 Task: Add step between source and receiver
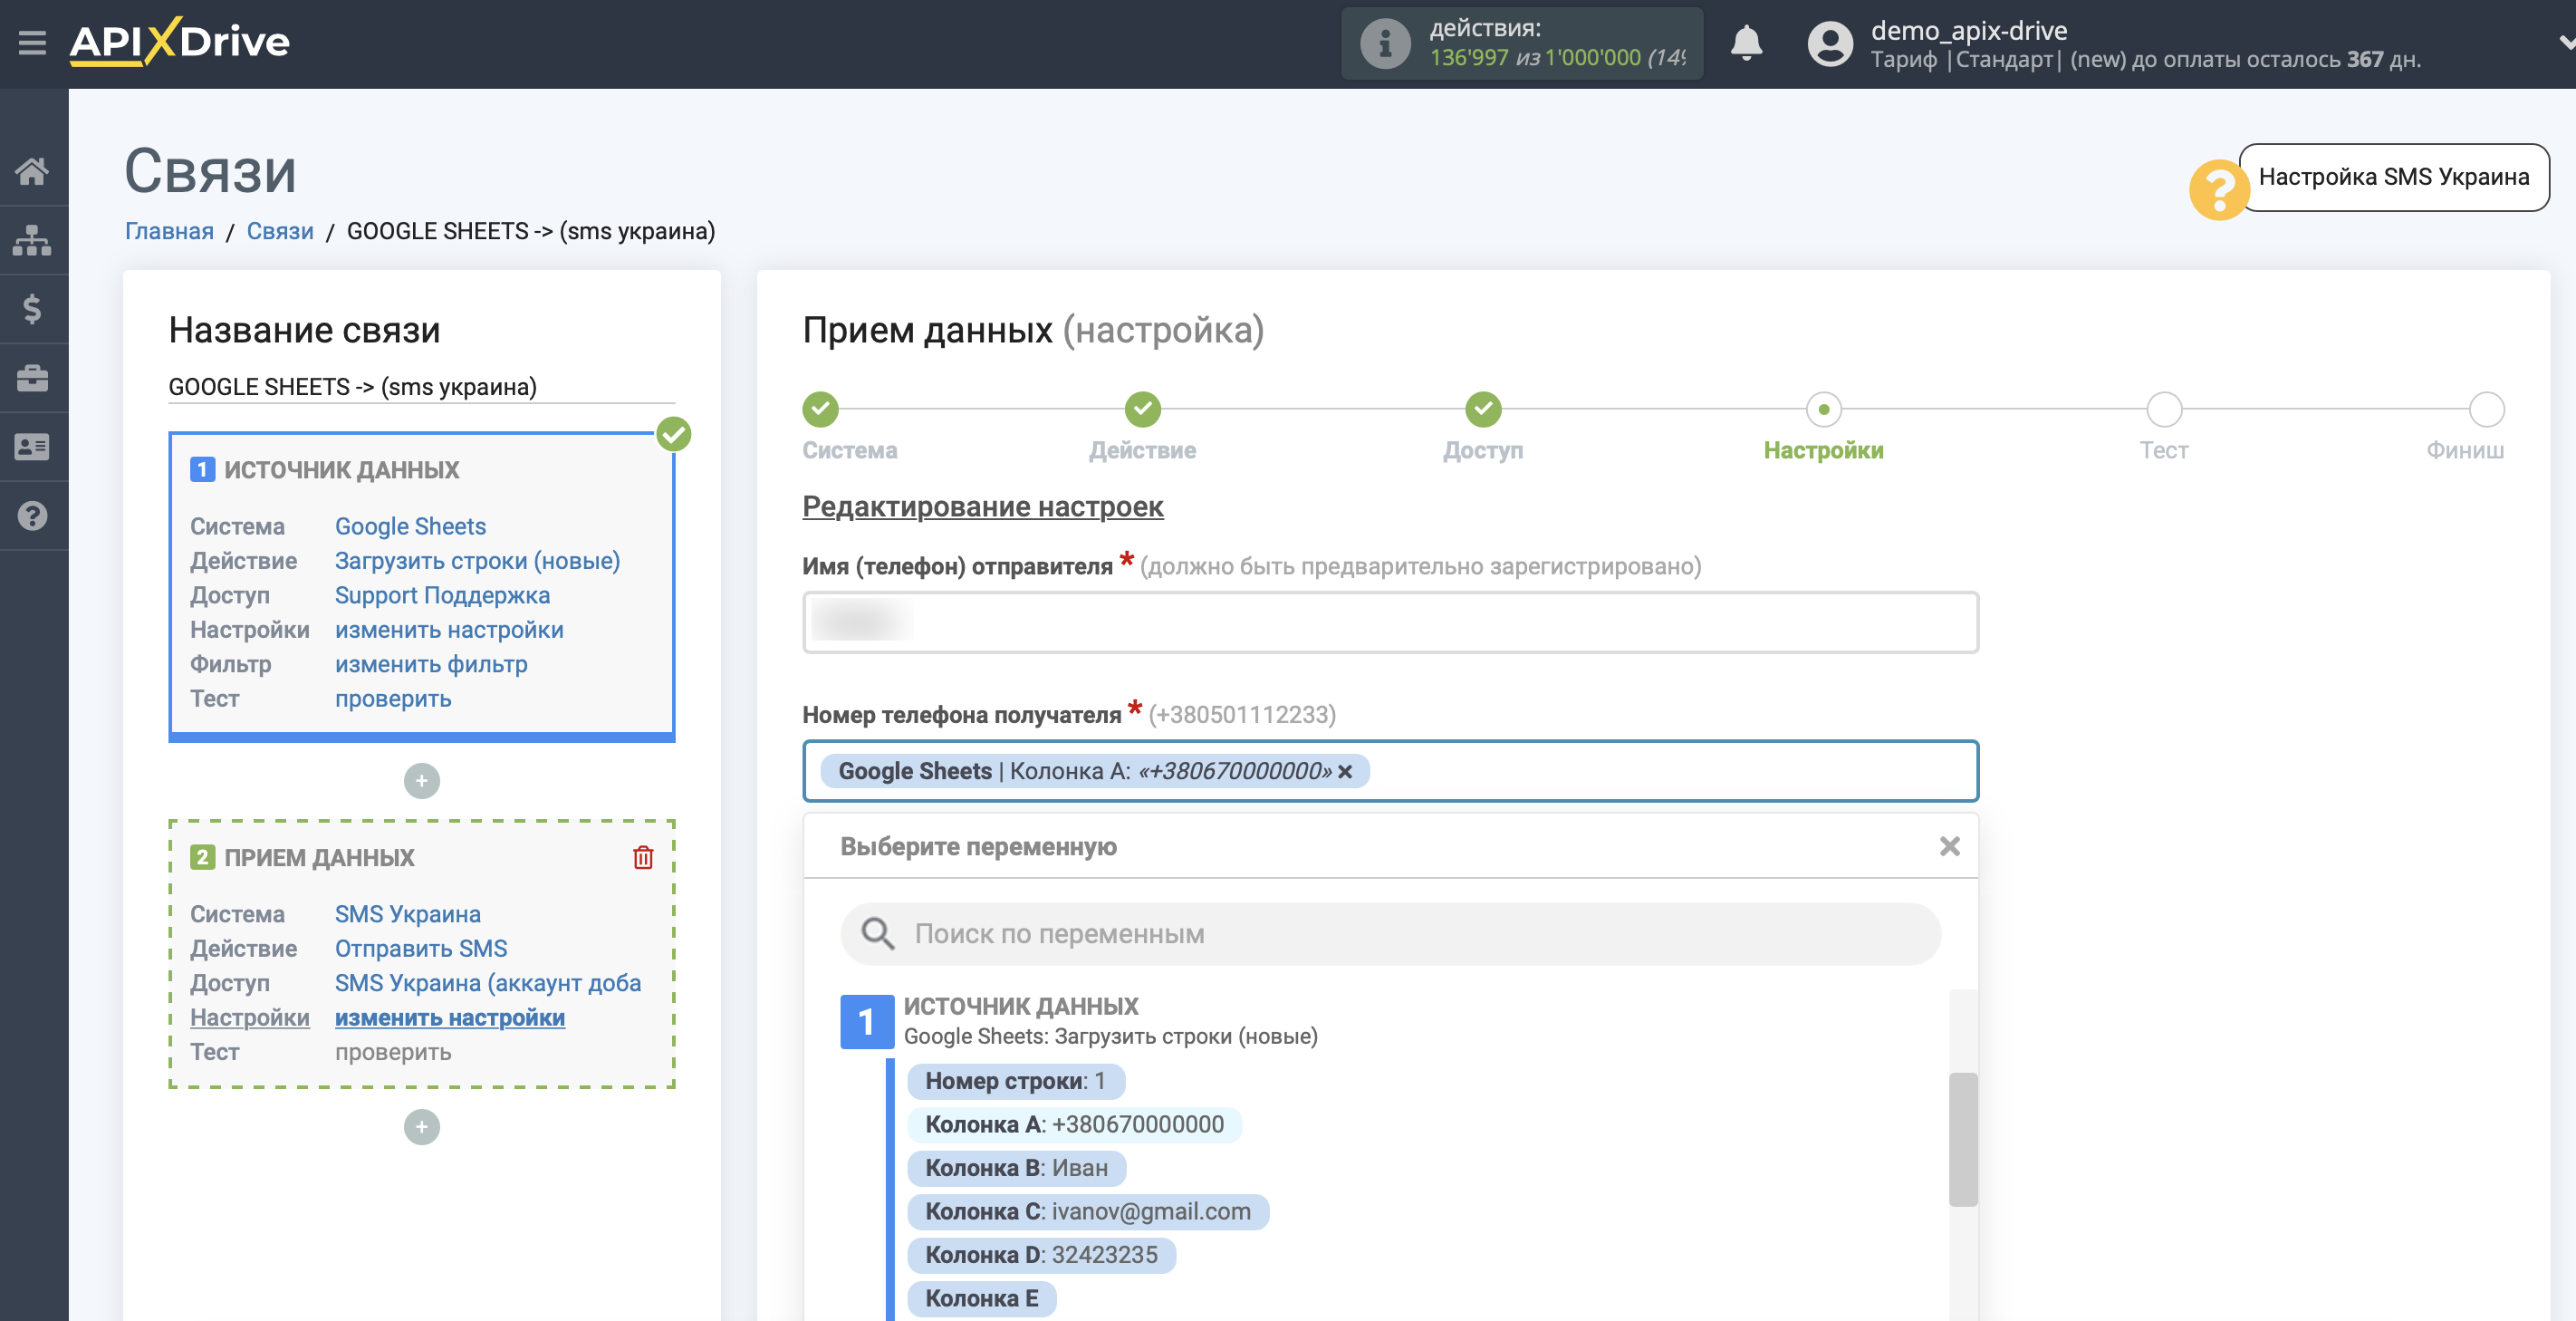421,781
